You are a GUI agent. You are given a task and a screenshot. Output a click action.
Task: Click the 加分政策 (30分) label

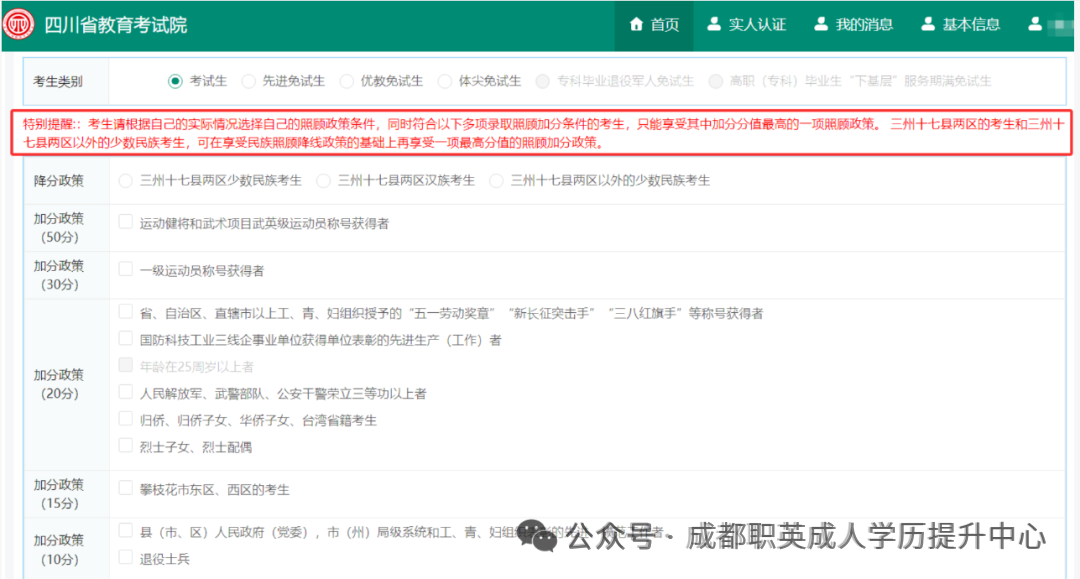click(59, 275)
